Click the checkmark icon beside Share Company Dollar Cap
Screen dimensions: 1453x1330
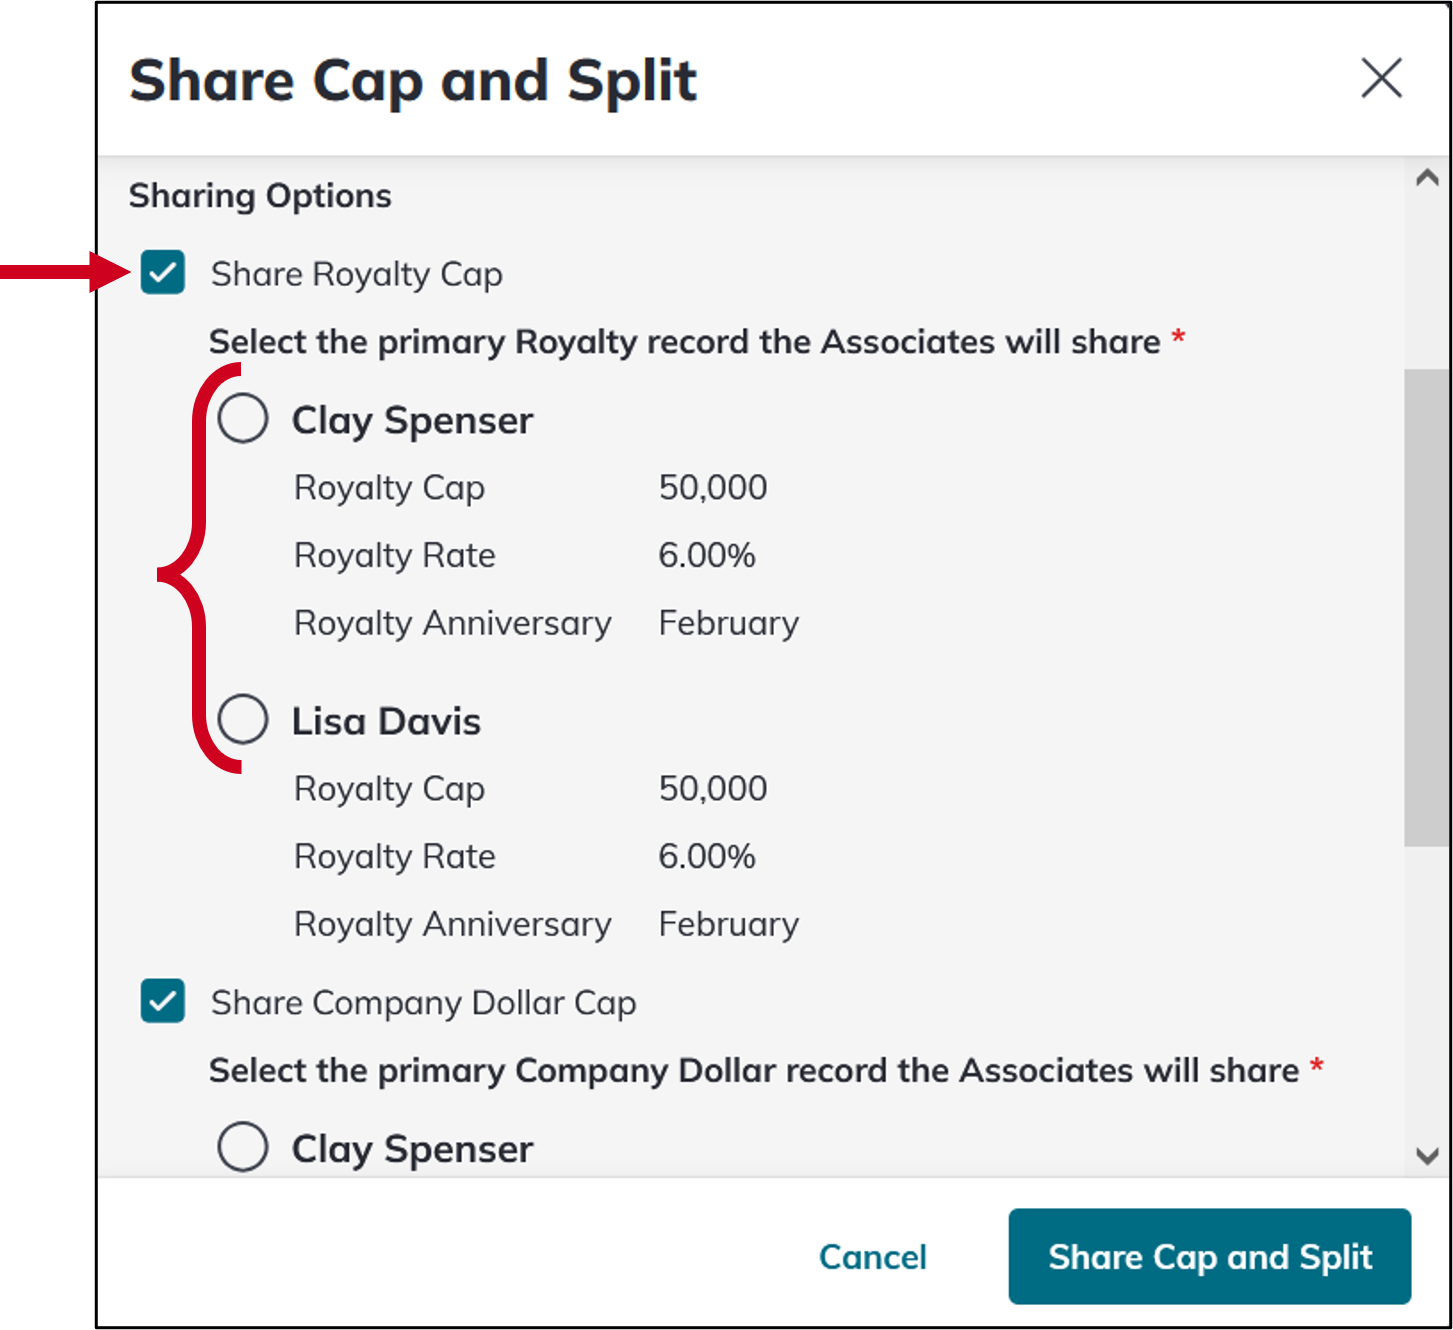pyautogui.click(x=161, y=1002)
